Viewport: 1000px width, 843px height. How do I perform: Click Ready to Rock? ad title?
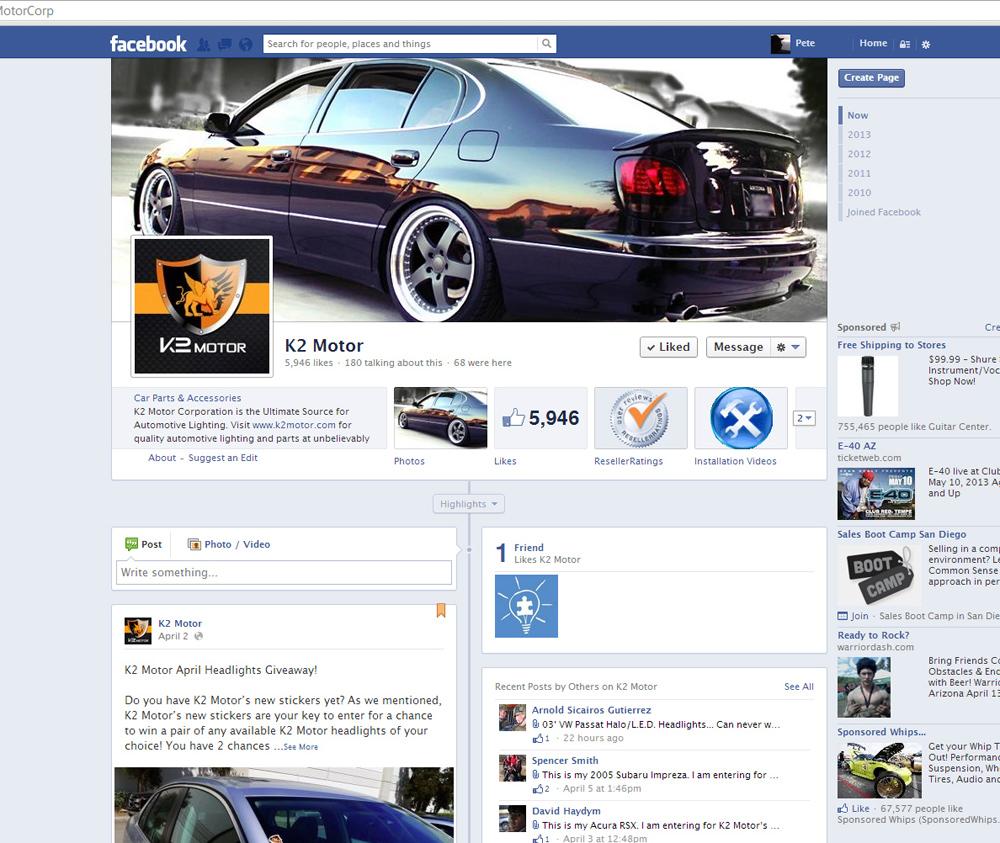873,635
